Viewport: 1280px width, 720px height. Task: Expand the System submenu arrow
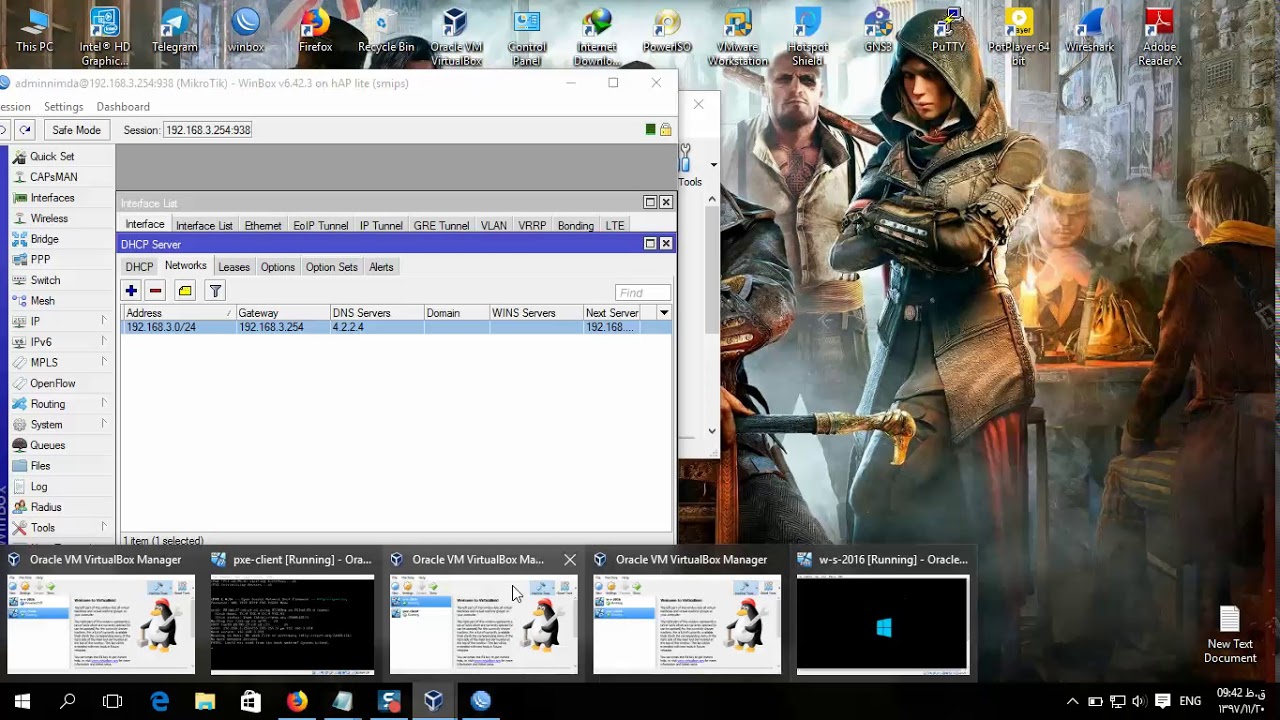(x=103, y=424)
